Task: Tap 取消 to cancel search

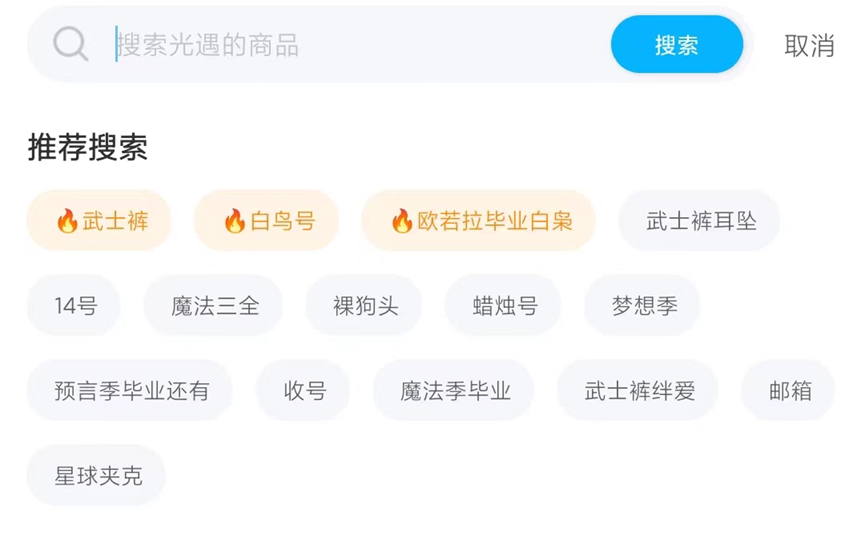Action: point(809,45)
